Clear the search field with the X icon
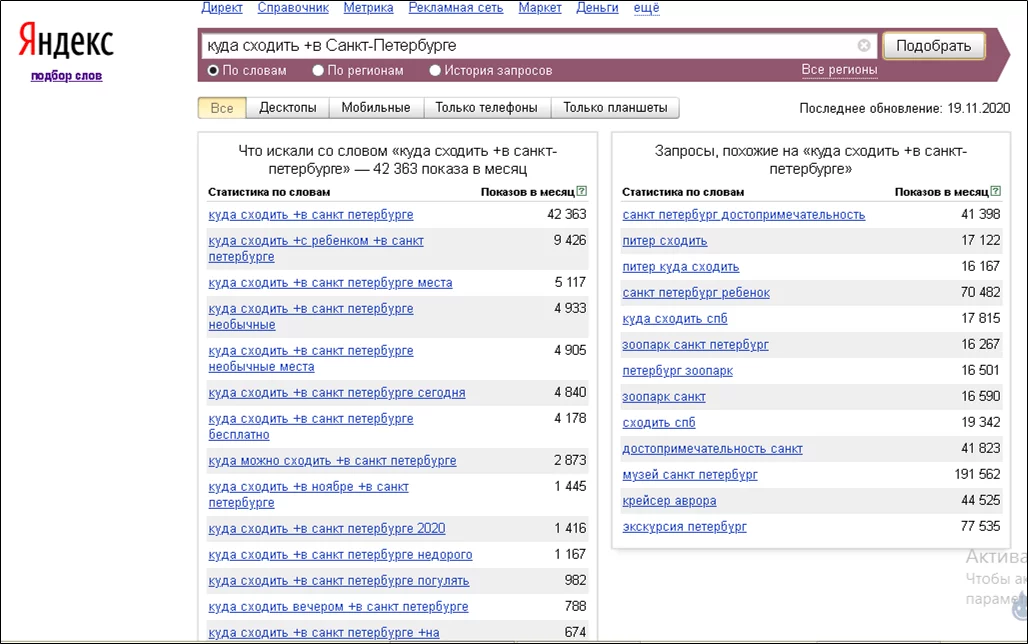 [x=864, y=45]
